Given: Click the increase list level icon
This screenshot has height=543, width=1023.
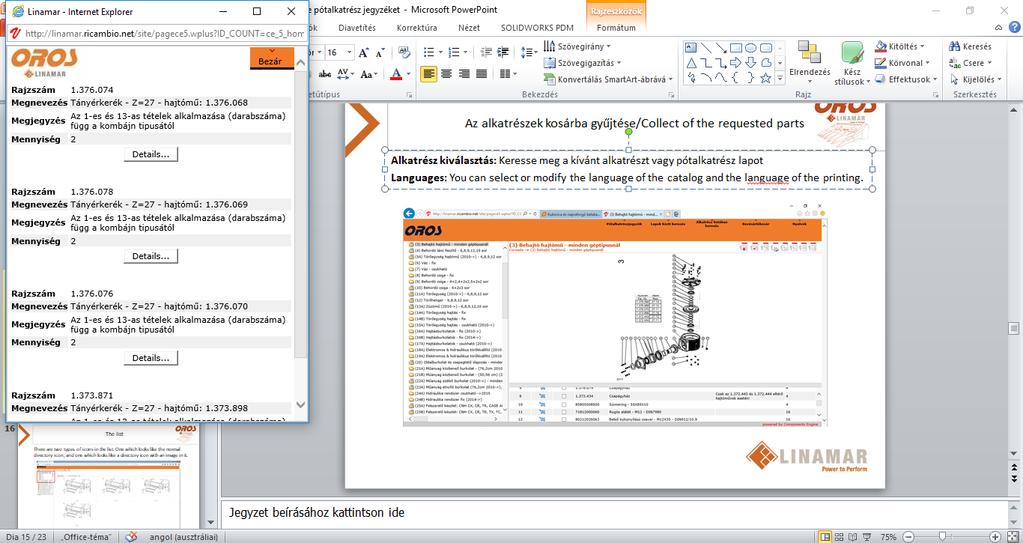Looking at the screenshot, I should [x=503, y=52].
